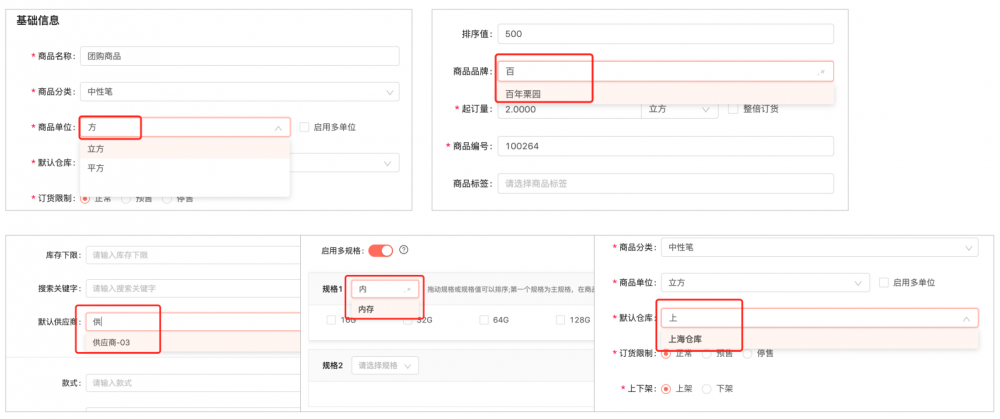This screenshot has width=1000, height=419.
Task: Choose 停售 radio above the 上下架 row
Action: tap(747, 353)
